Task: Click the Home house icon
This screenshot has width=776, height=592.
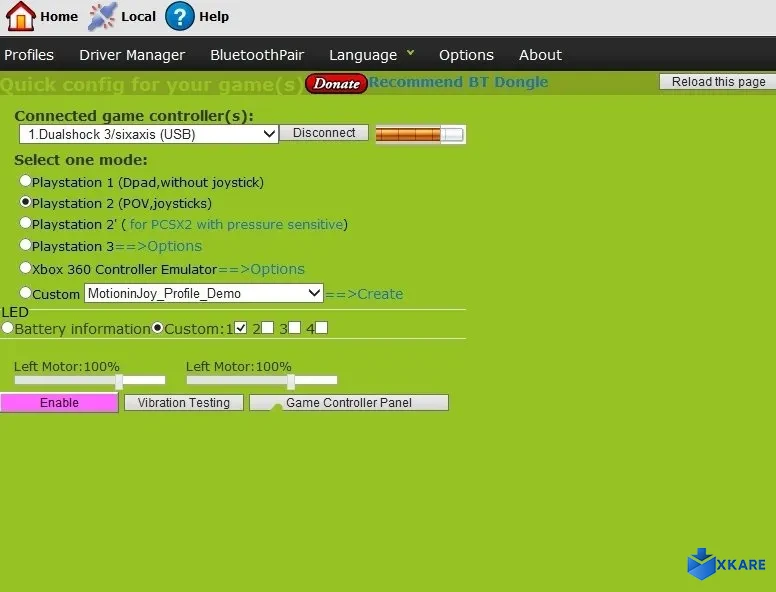Action: point(20,16)
